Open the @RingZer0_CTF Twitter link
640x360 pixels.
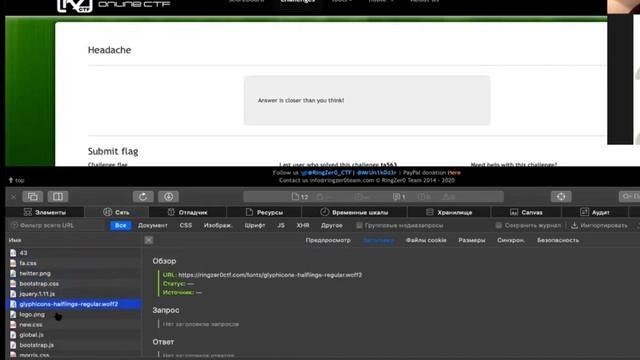(327, 173)
